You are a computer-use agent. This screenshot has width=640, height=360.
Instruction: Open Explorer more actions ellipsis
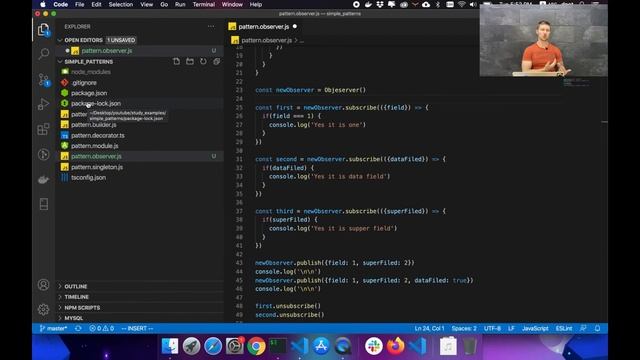[211, 27]
